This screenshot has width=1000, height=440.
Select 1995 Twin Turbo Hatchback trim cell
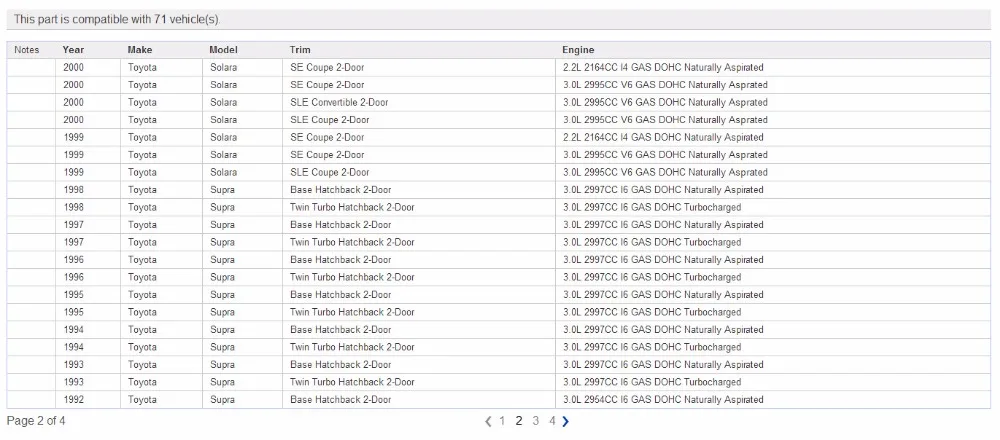418,312
